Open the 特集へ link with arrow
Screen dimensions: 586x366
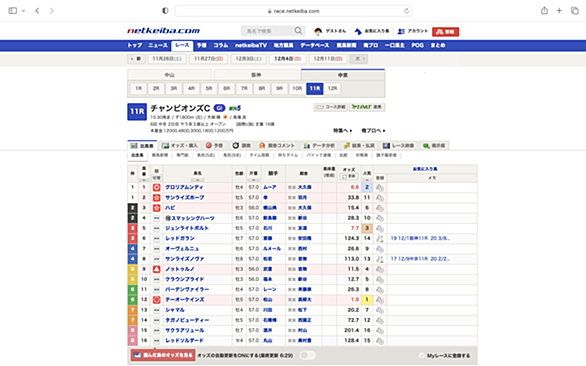pos(343,130)
